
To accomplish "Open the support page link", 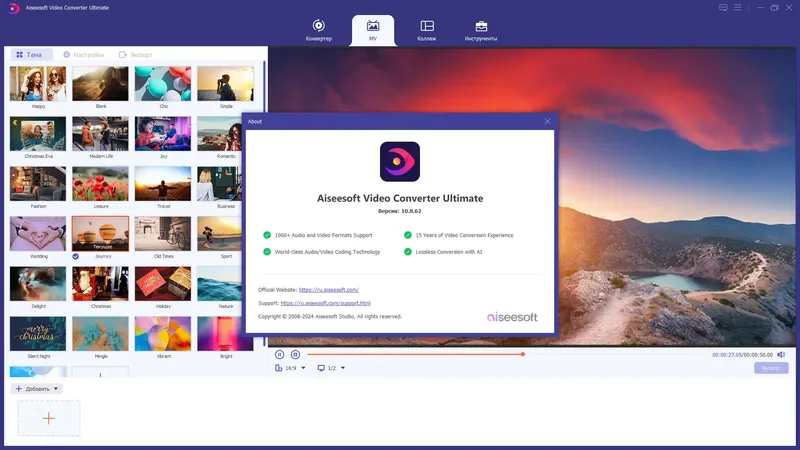I will pos(326,303).
